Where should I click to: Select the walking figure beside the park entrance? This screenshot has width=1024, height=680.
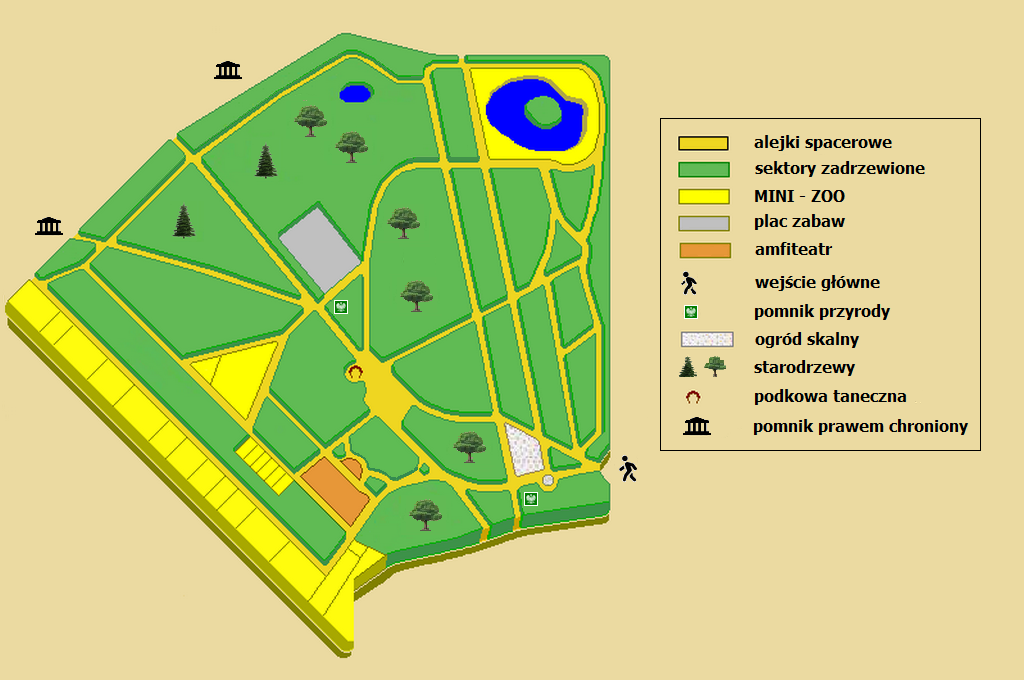coord(628,468)
